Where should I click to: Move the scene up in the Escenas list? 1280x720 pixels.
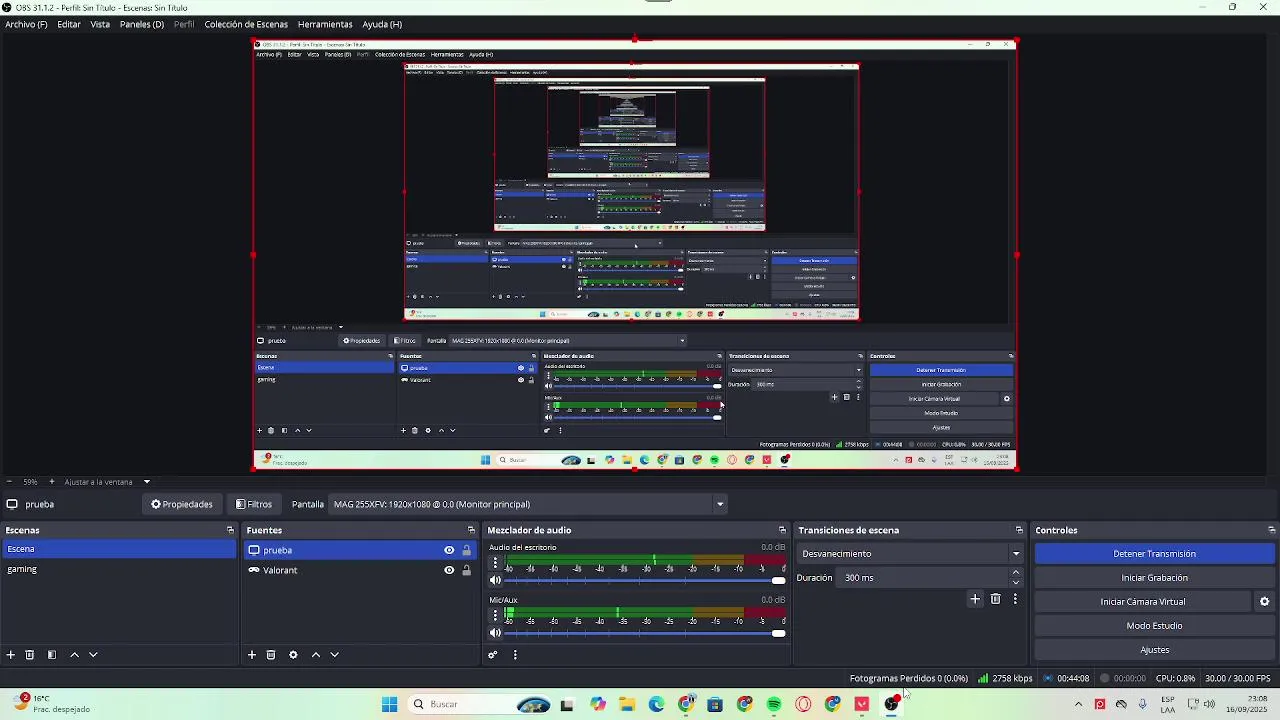pyautogui.click(x=74, y=655)
